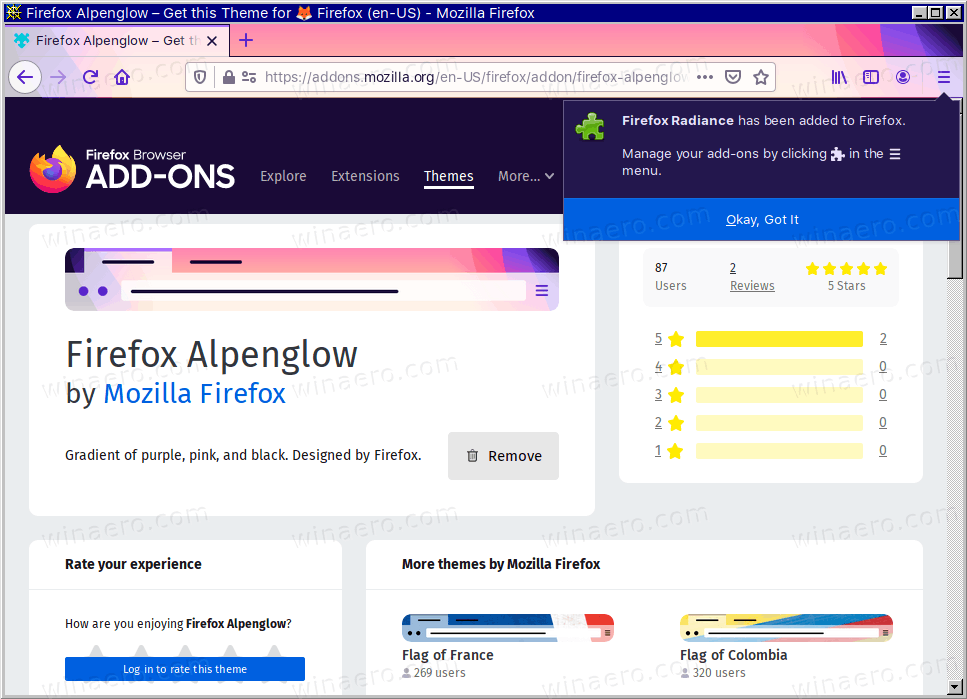Click the Firefox Add-ons logo
This screenshot has width=967, height=699.
[x=132, y=169]
